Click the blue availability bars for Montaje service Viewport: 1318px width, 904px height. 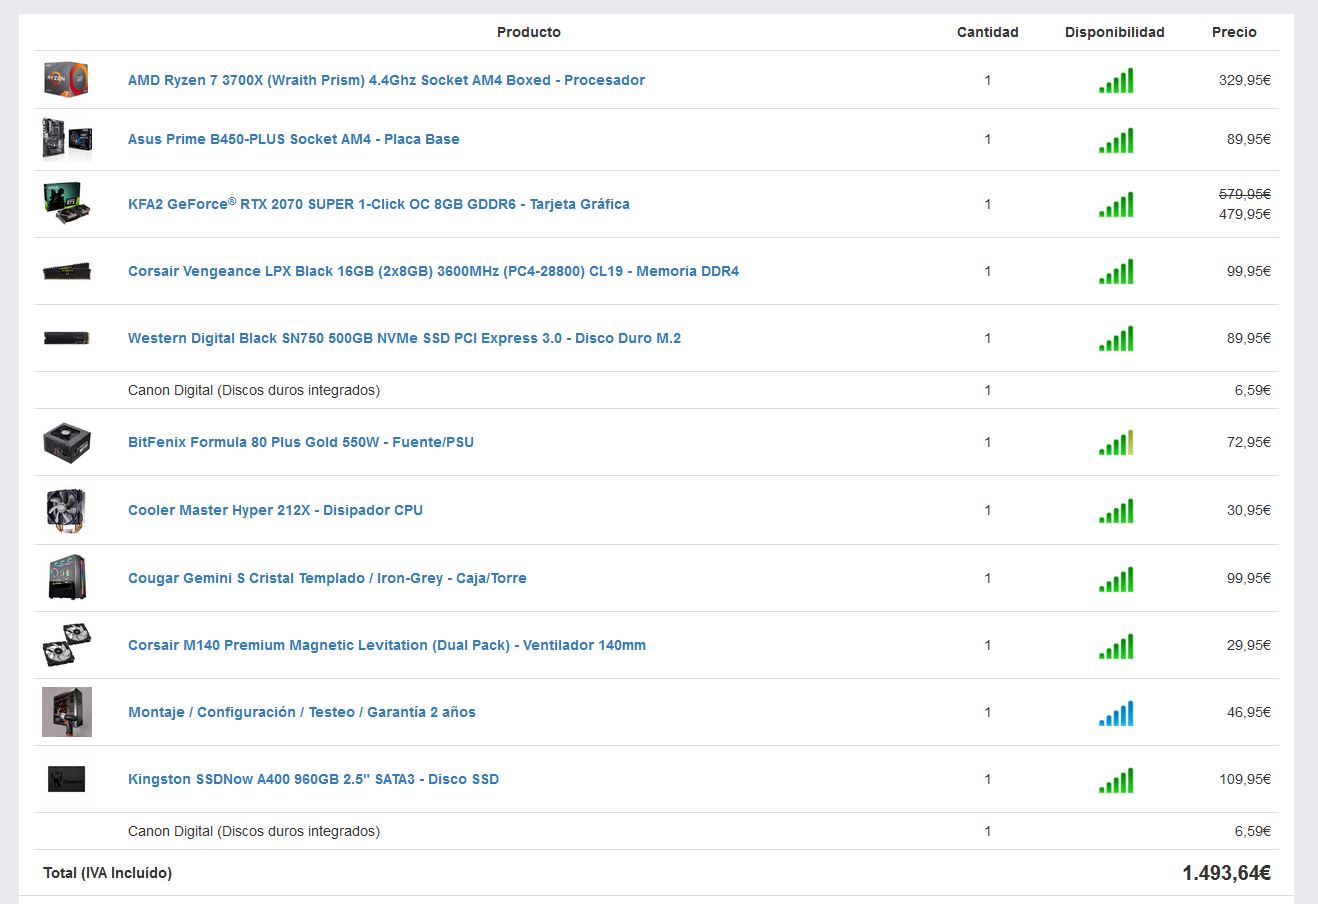coord(1116,712)
